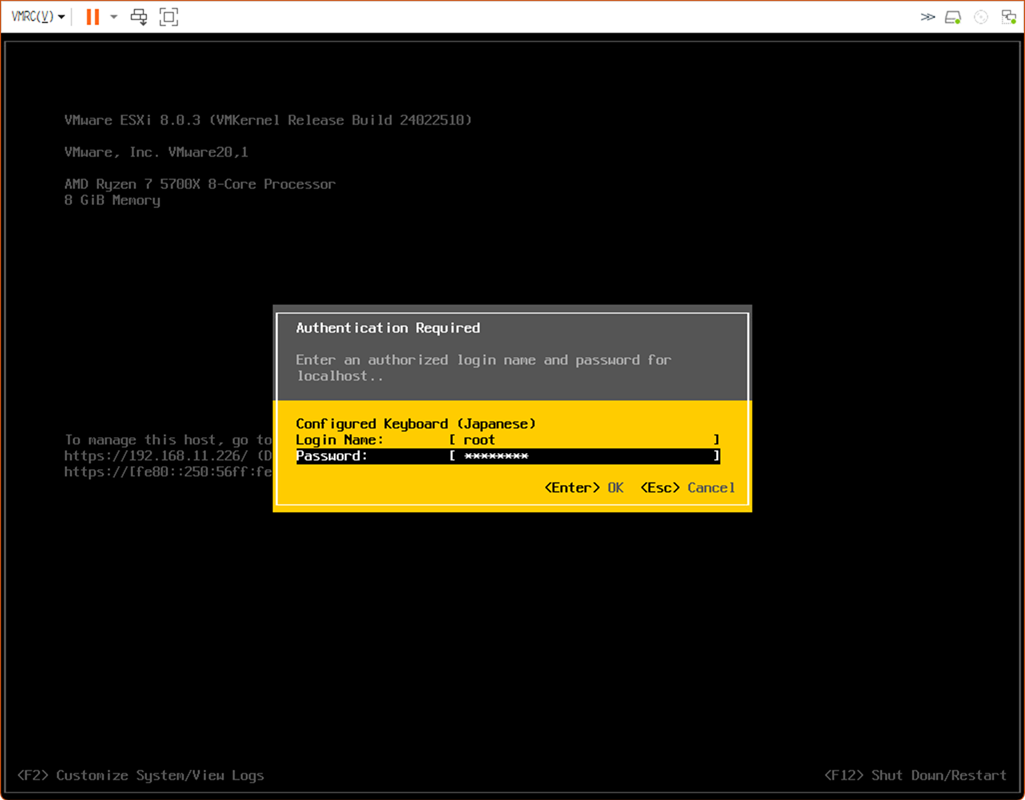Click <Esc> Cancel in the authentication dialog
Screen dimensions: 1025x800
coord(688,488)
